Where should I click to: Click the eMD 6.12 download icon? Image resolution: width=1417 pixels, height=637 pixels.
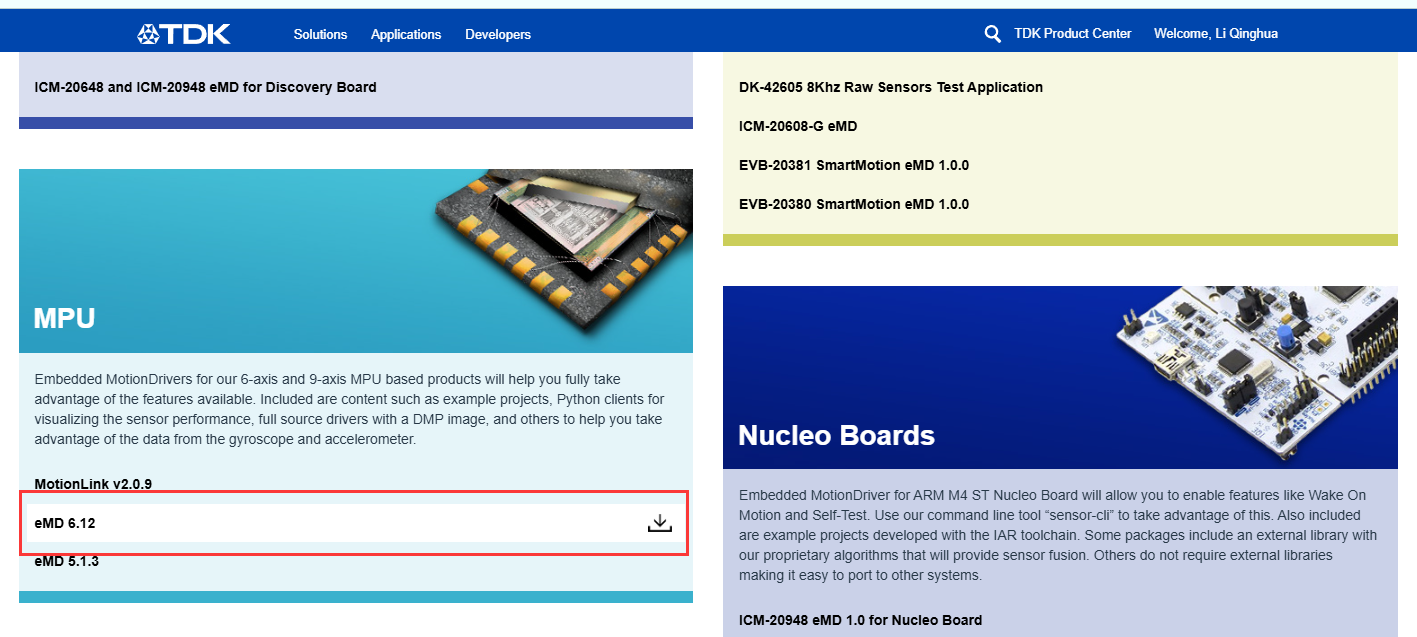click(x=659, y=523)
